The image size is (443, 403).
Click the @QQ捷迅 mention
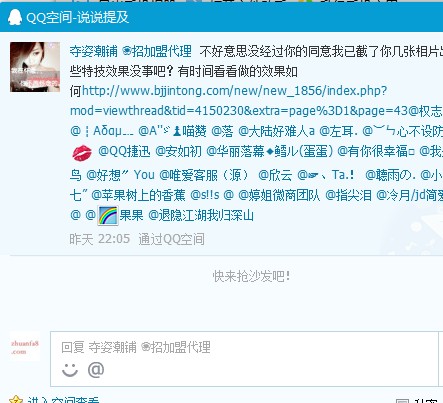pos(124,151)
